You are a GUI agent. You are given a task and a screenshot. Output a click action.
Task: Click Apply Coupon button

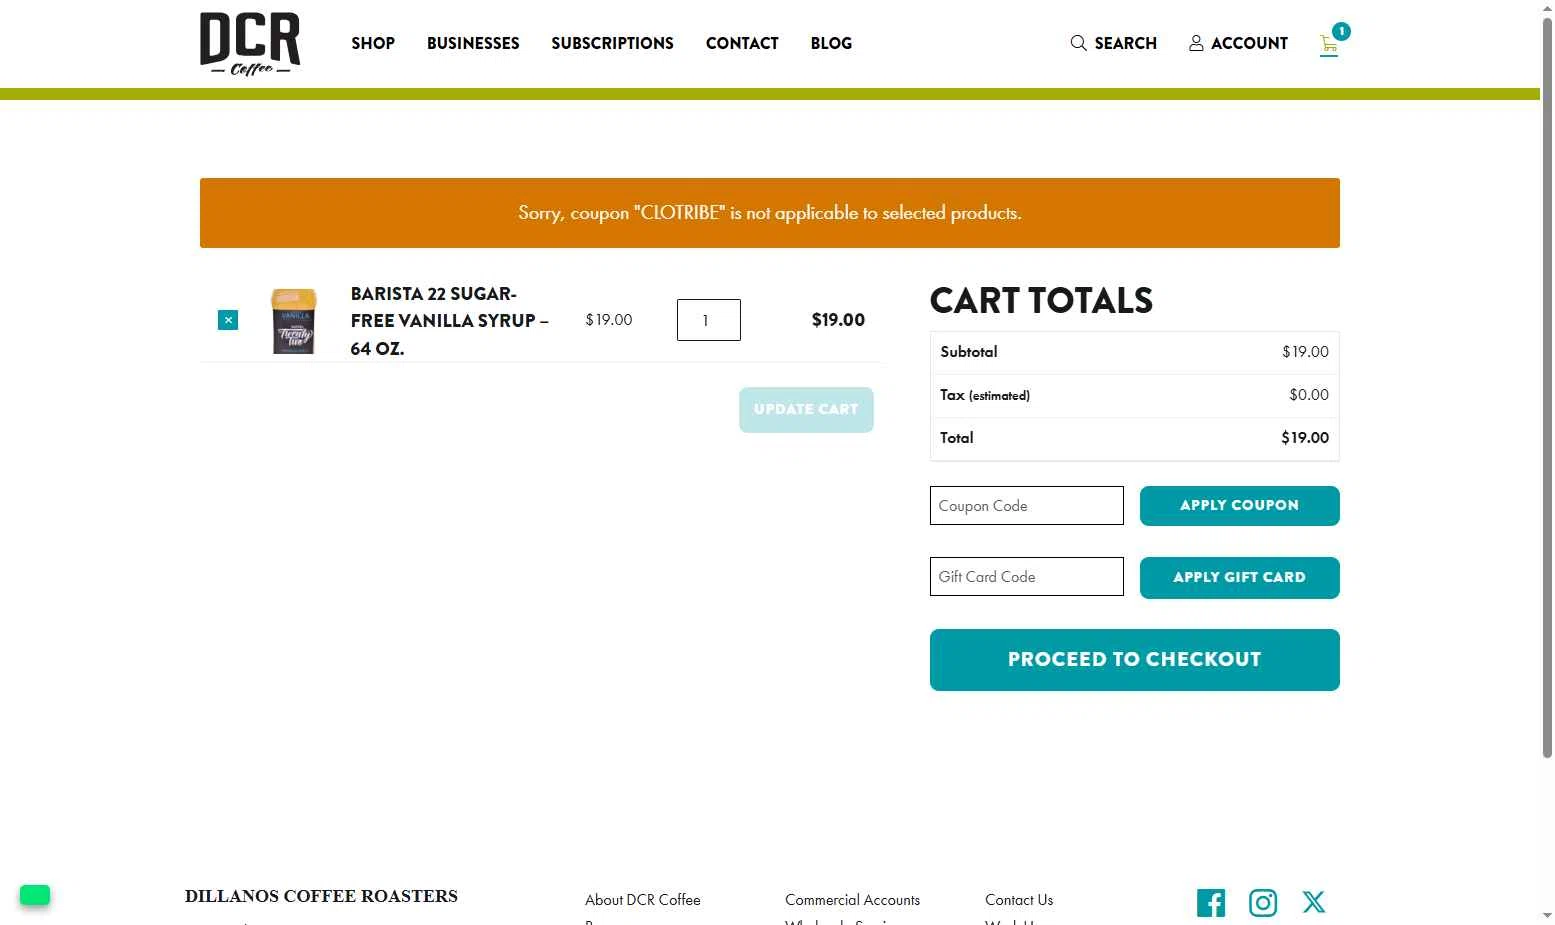(x=1240, y=506)
